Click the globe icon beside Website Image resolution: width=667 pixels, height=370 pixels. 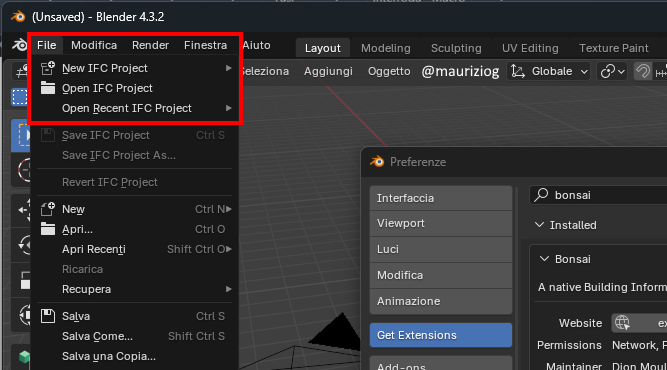622,323
